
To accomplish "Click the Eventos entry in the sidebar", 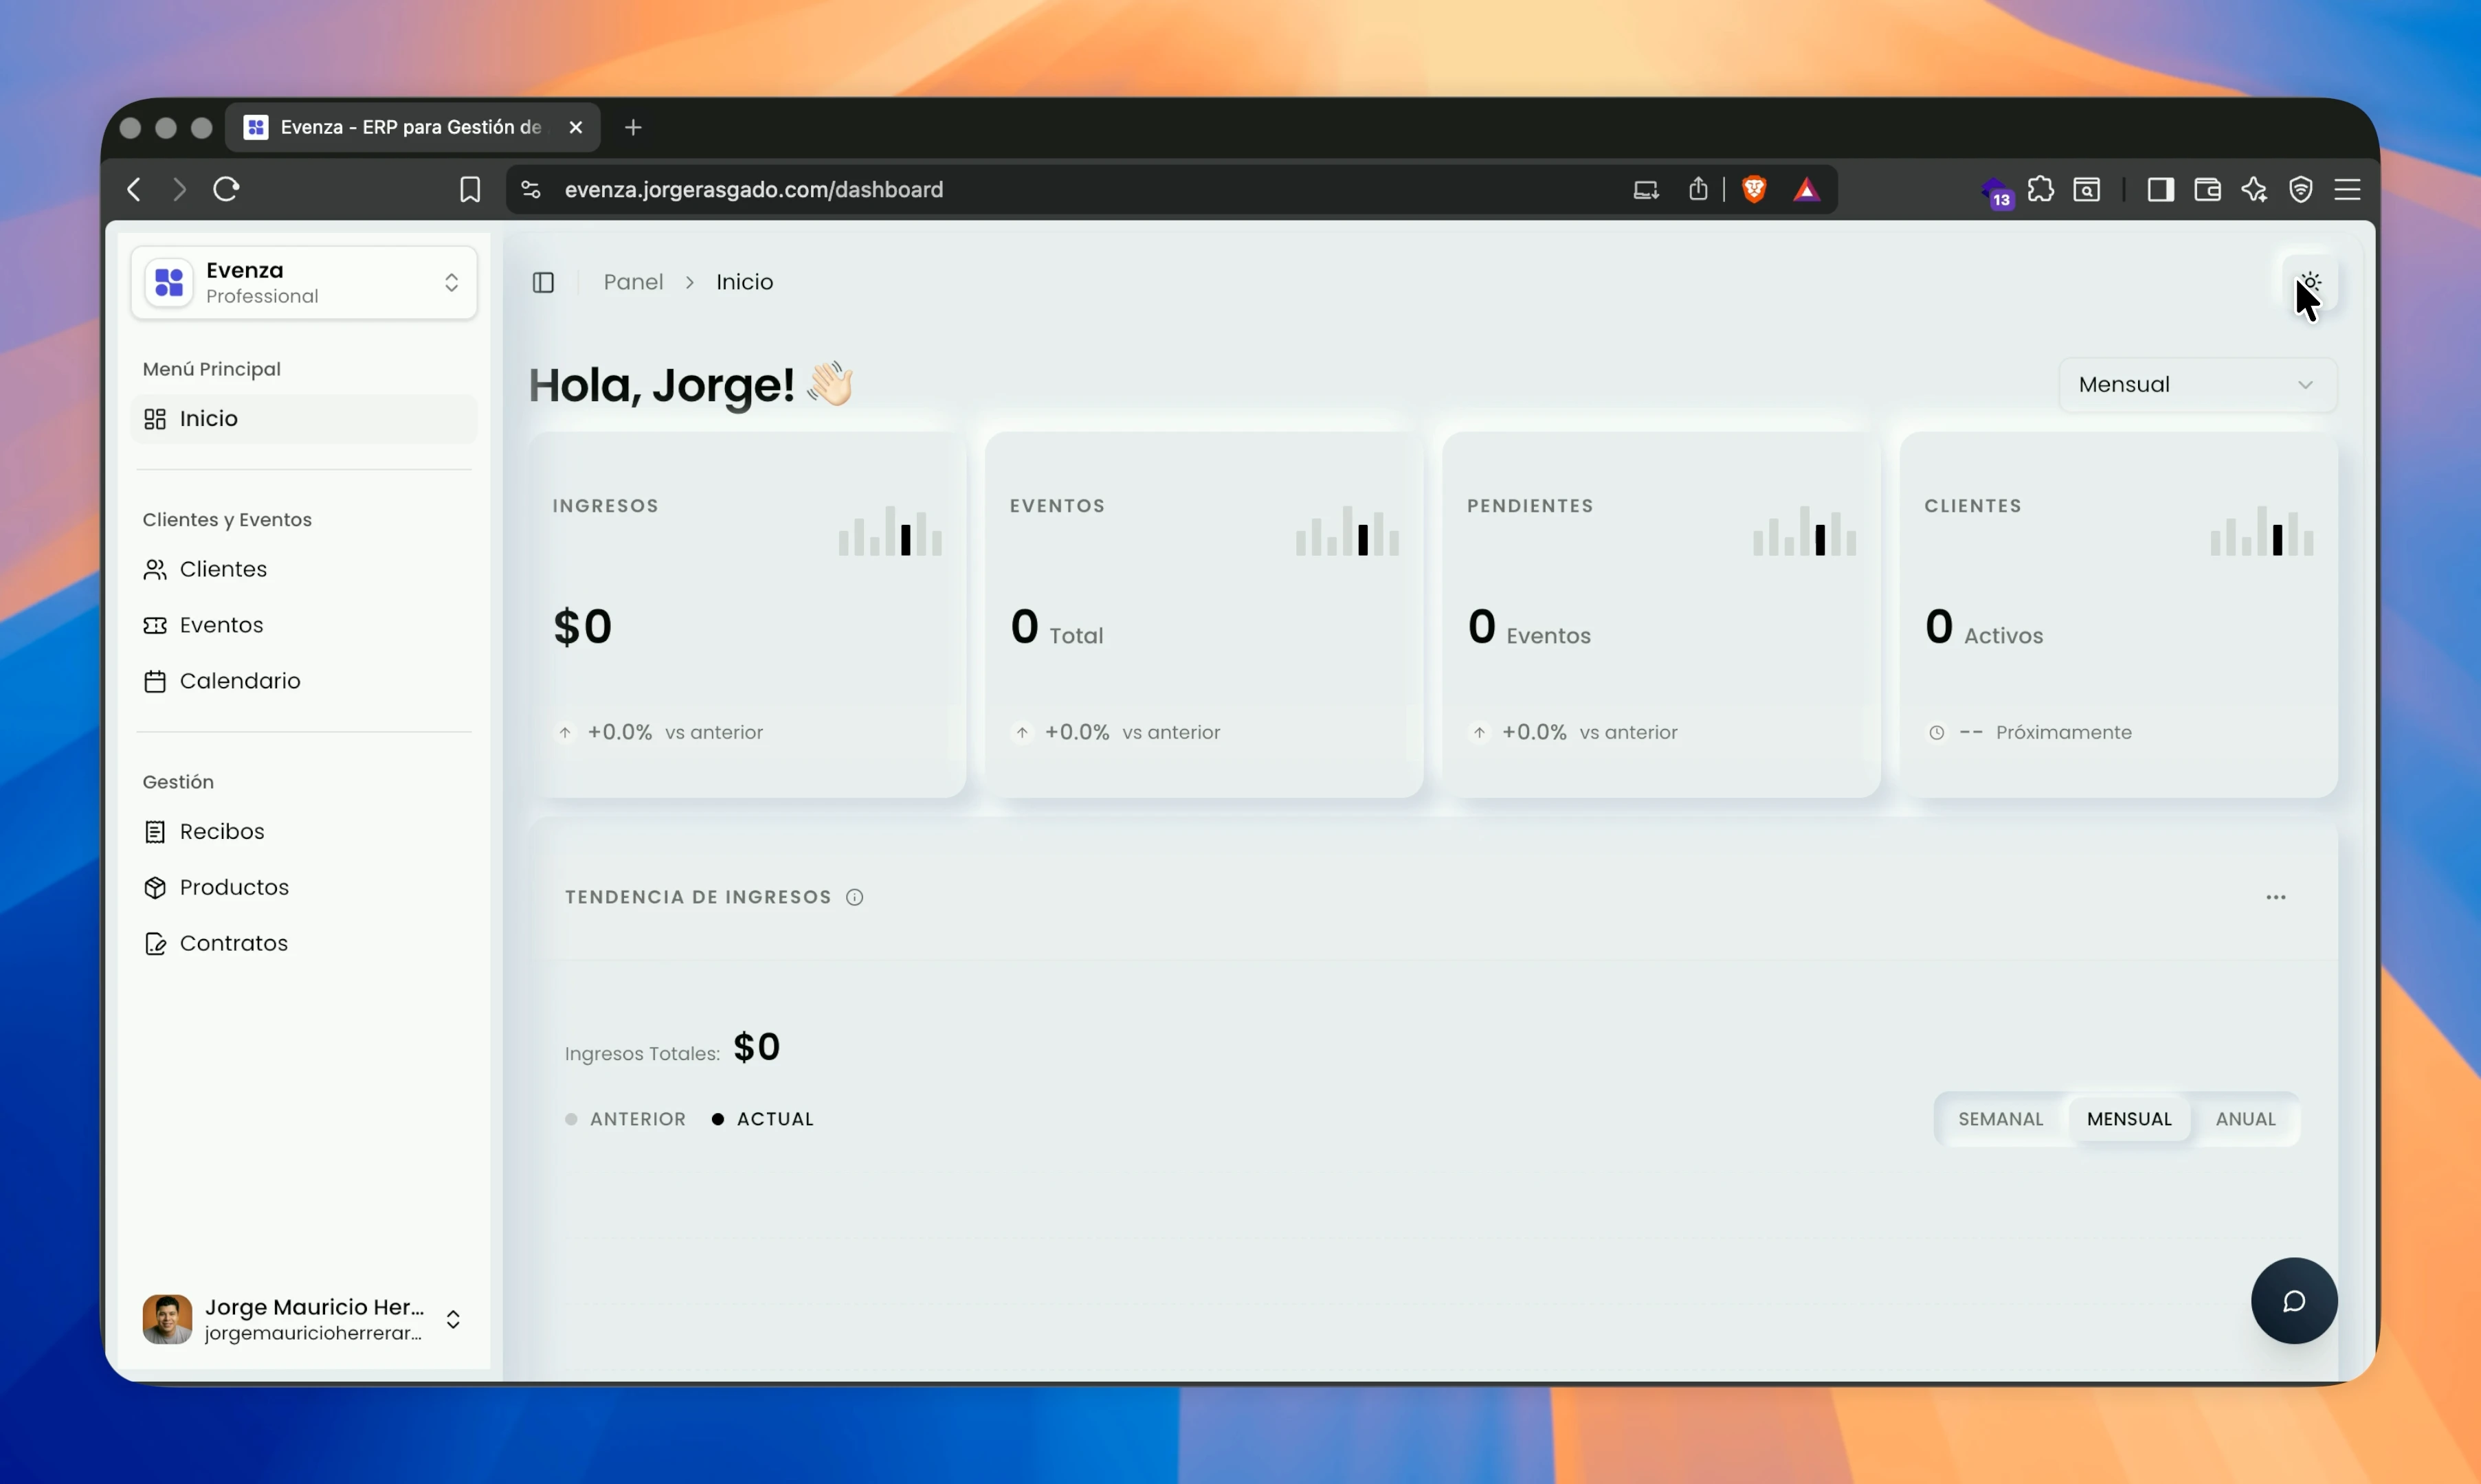I will pos(220,625).
